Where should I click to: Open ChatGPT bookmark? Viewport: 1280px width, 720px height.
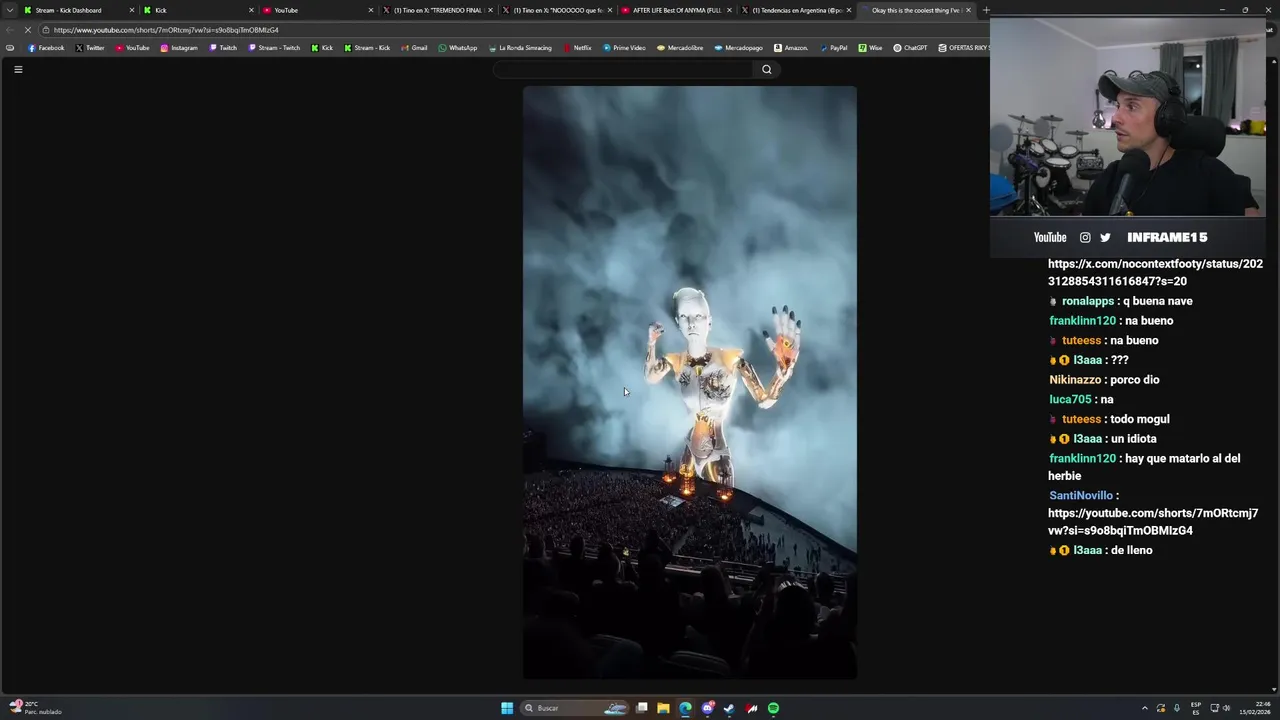(x=910, y=48)
